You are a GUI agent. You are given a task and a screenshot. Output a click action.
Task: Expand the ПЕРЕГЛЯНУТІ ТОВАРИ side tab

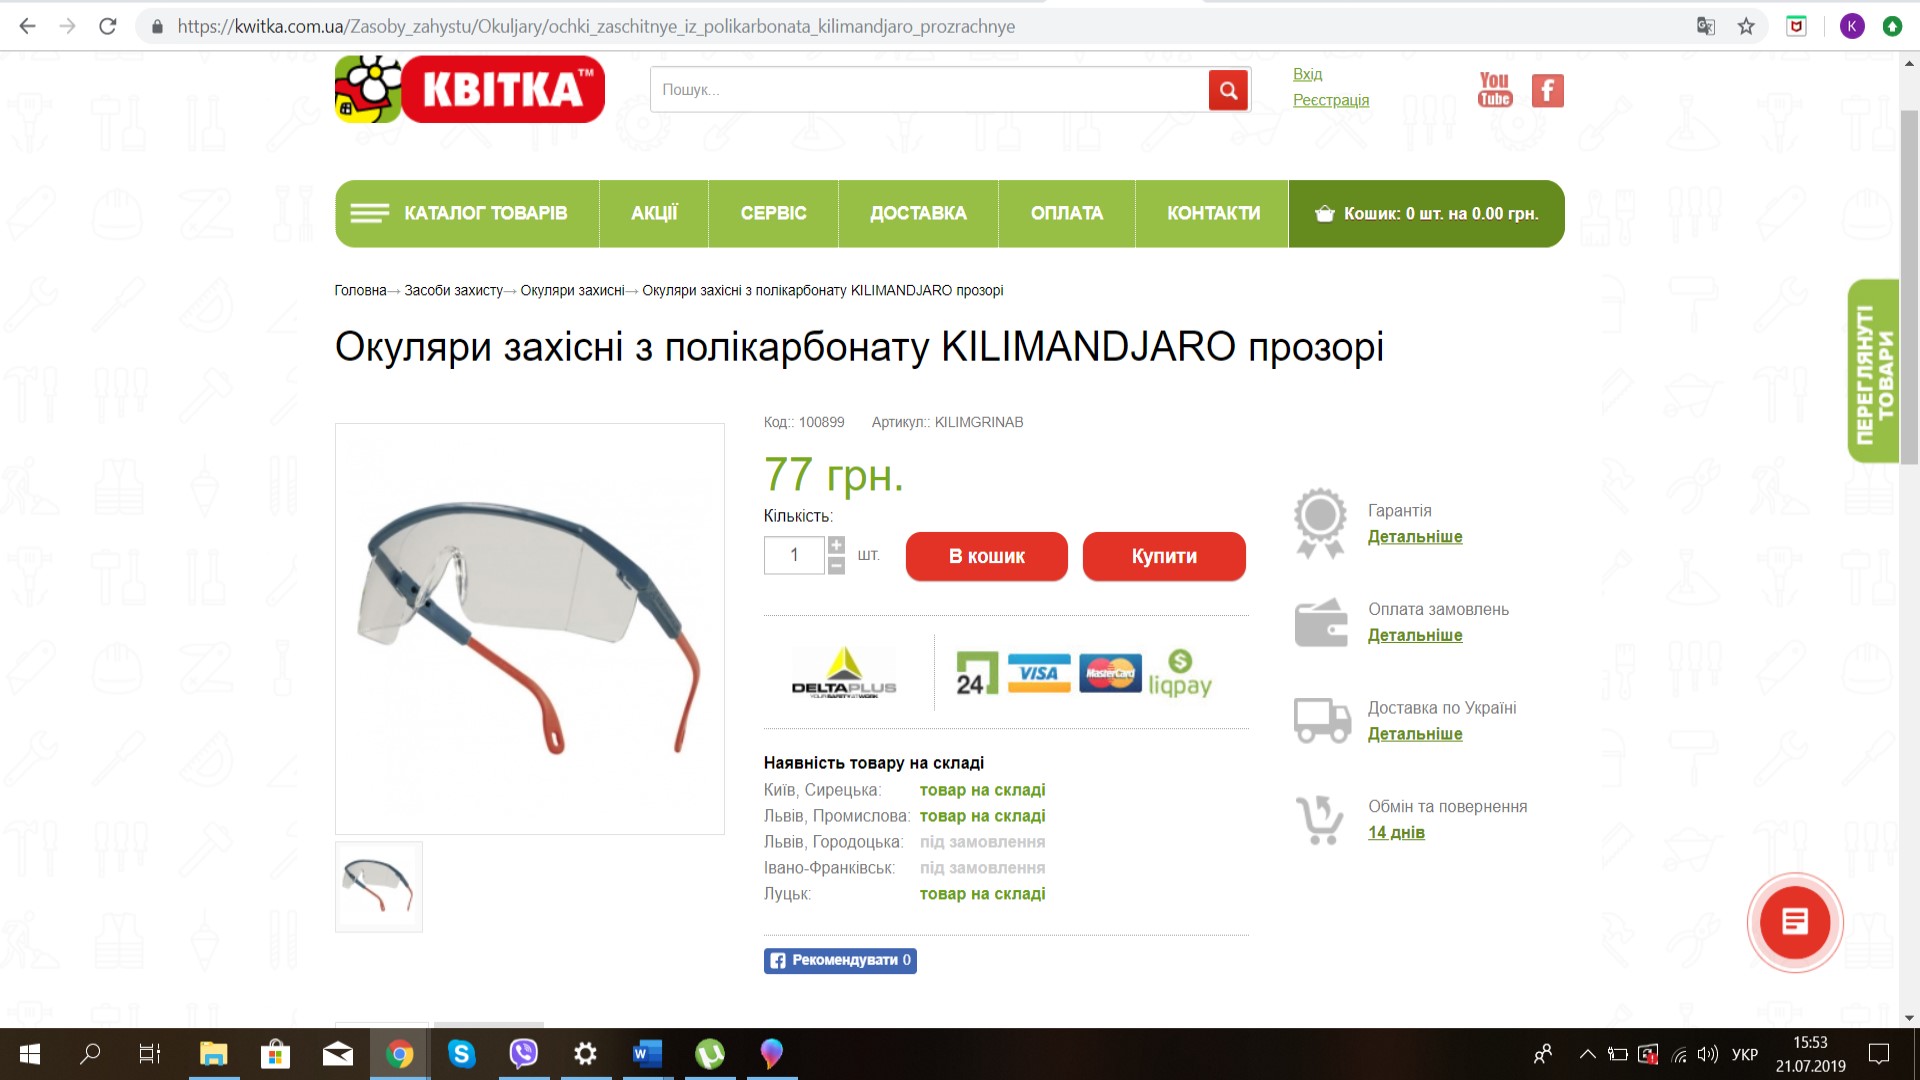[1874, 371]
